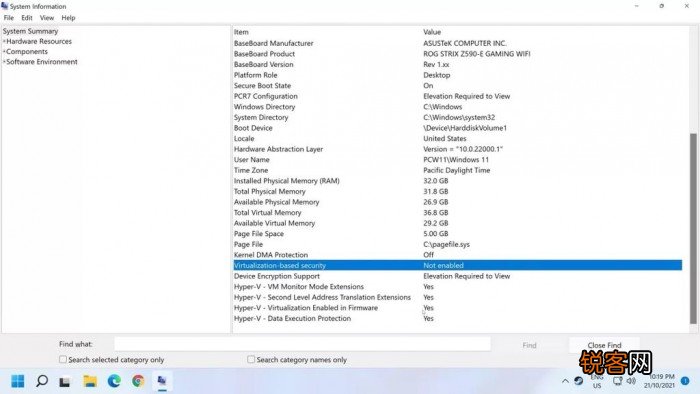Open clock and date in tray

(659, 381)
